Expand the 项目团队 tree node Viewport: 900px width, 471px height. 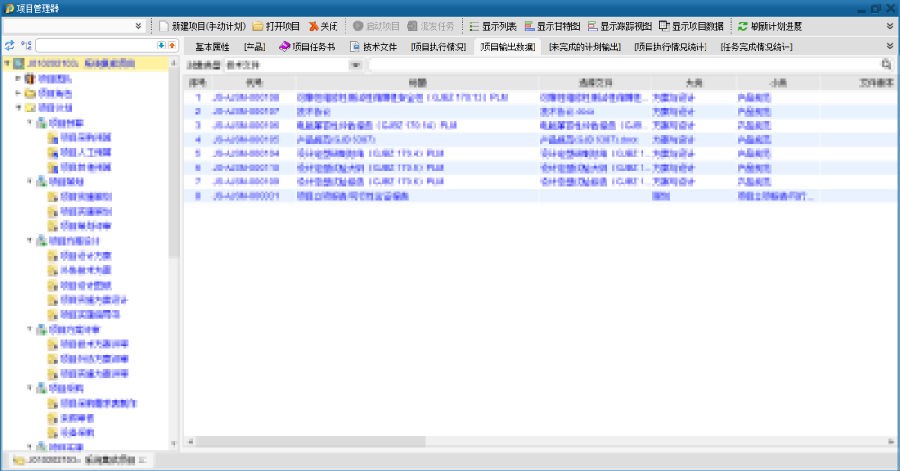point(17,78)
